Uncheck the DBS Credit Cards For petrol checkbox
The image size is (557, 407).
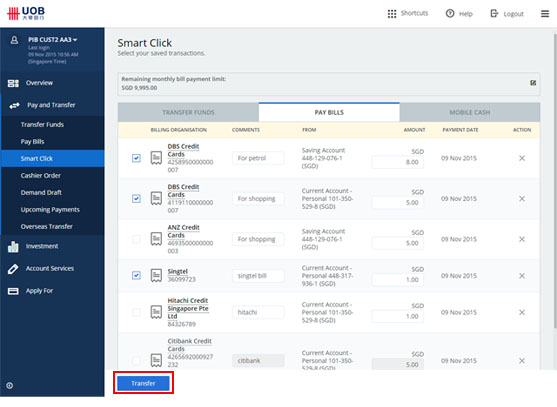pyautogui.click(x=136, y=158)
